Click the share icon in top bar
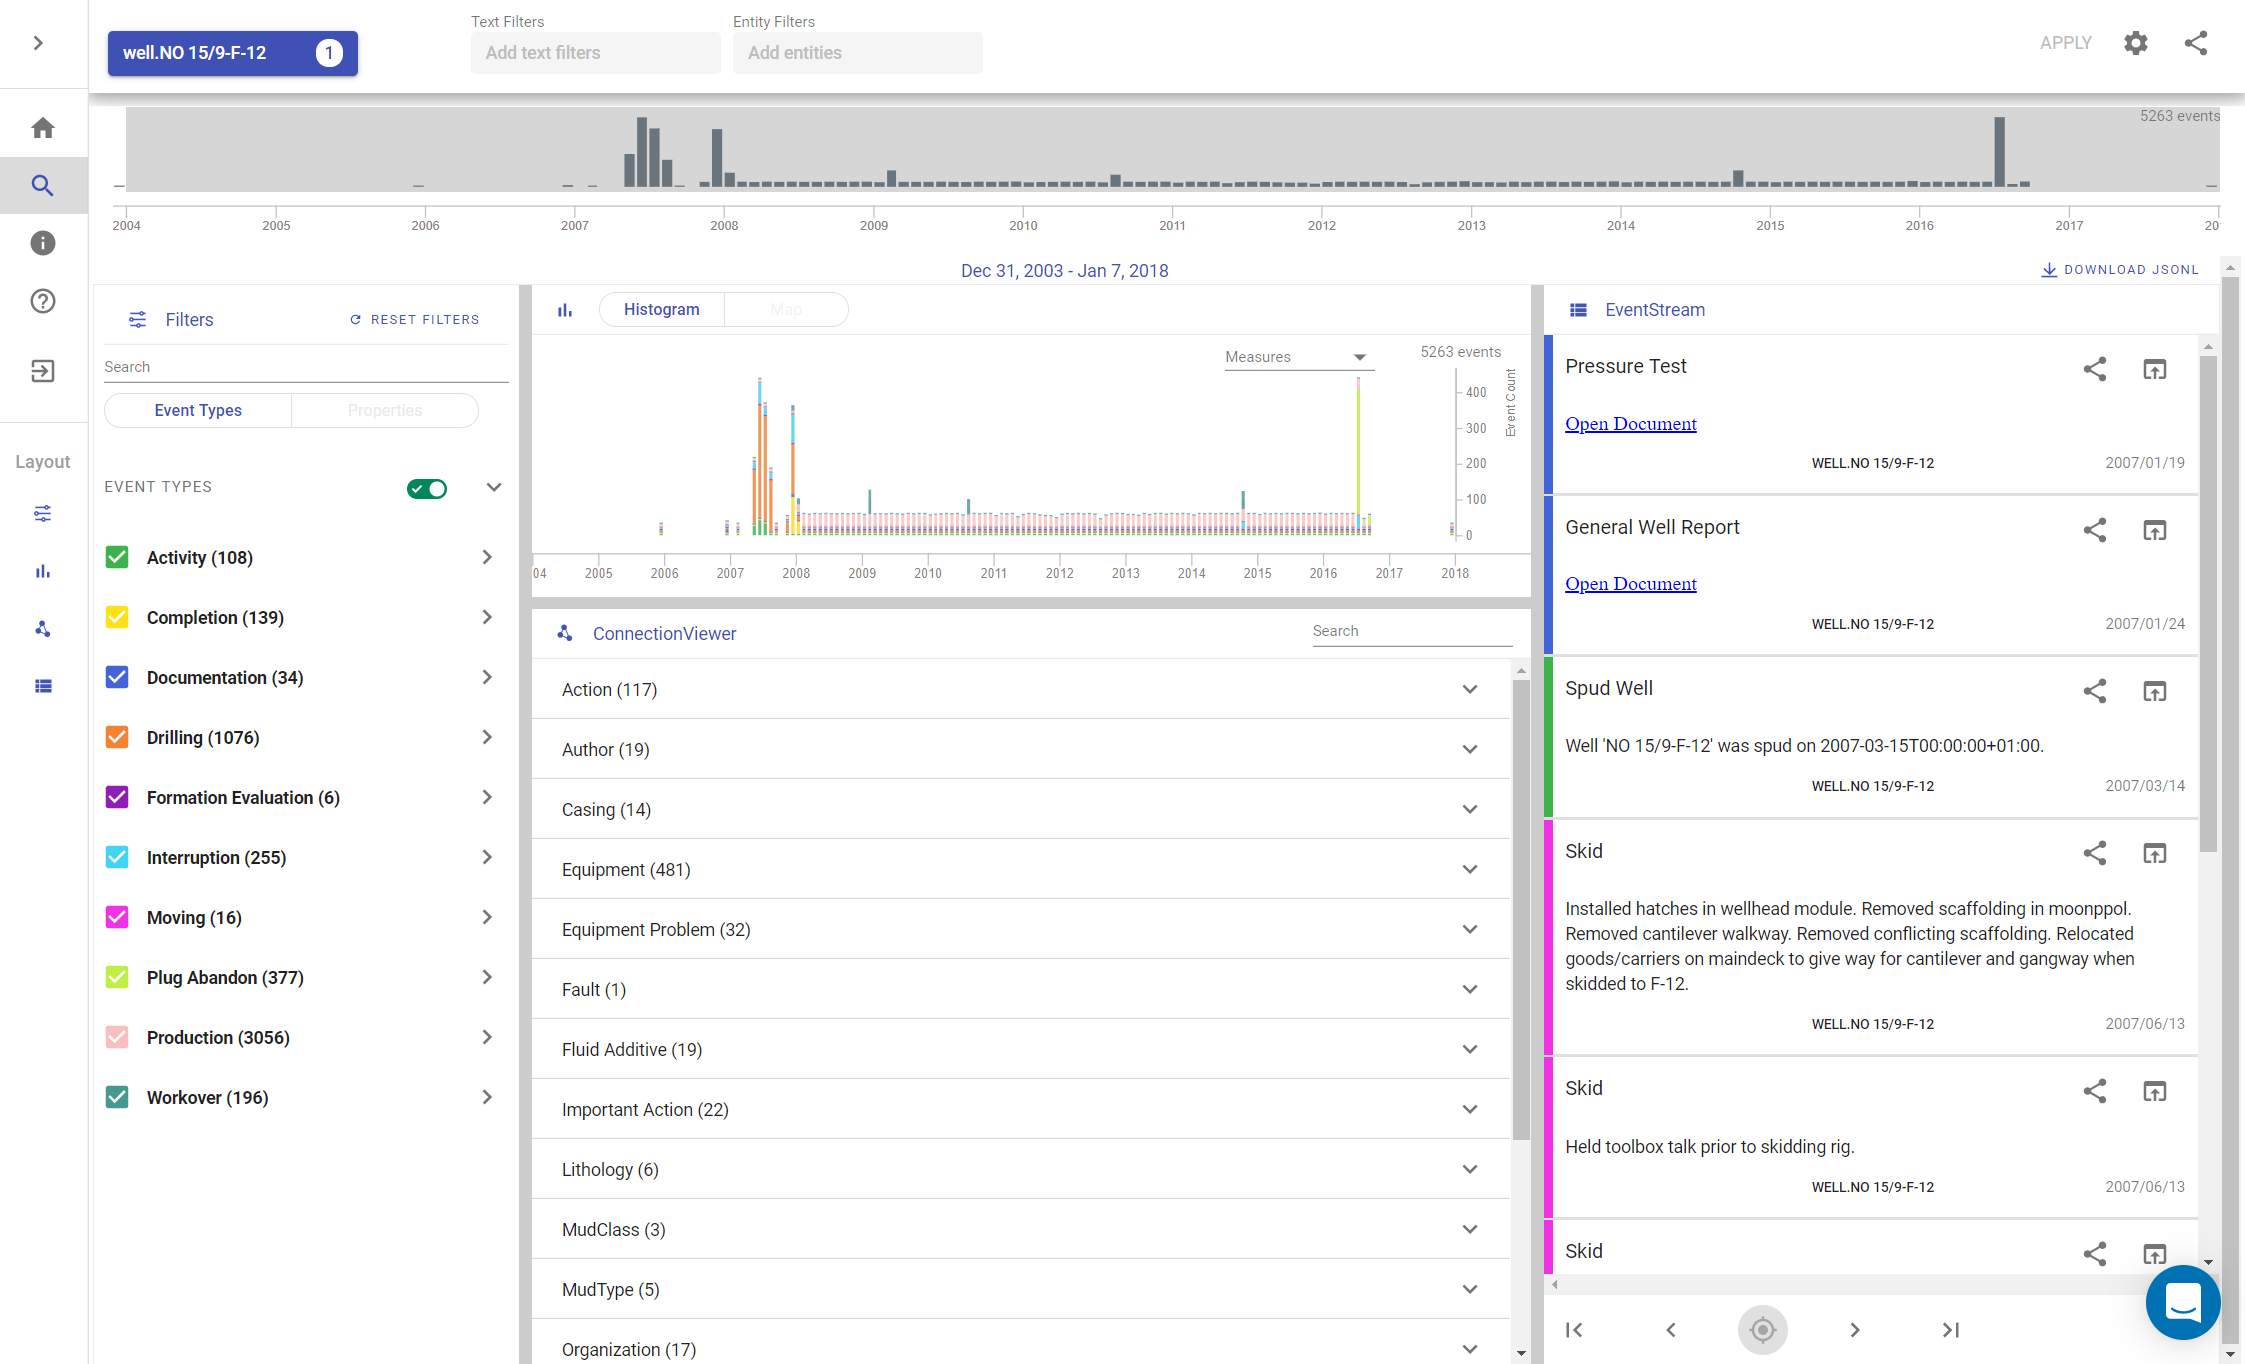 click(x=2196, y=43)
